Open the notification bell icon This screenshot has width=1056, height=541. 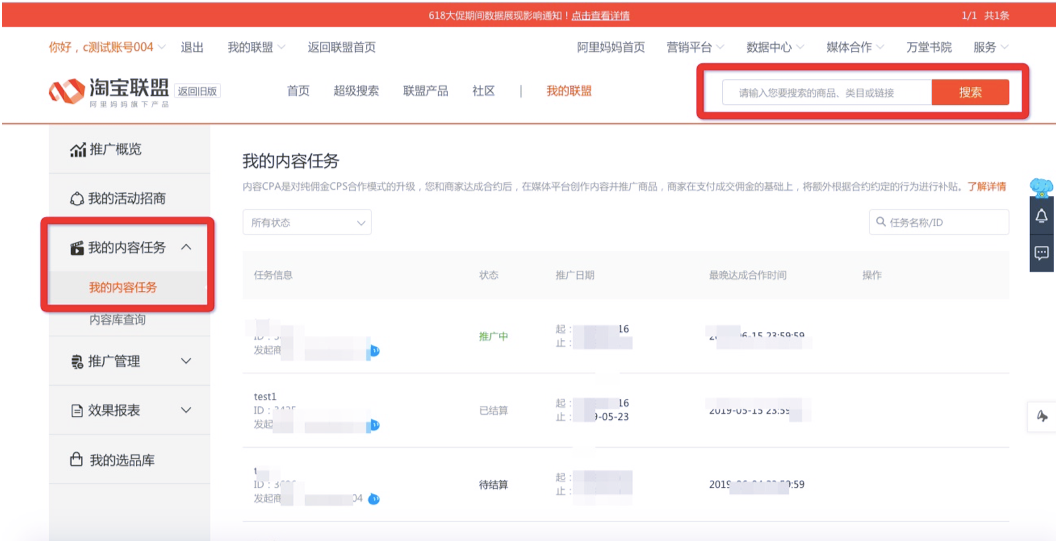[x=1041, y=216]
